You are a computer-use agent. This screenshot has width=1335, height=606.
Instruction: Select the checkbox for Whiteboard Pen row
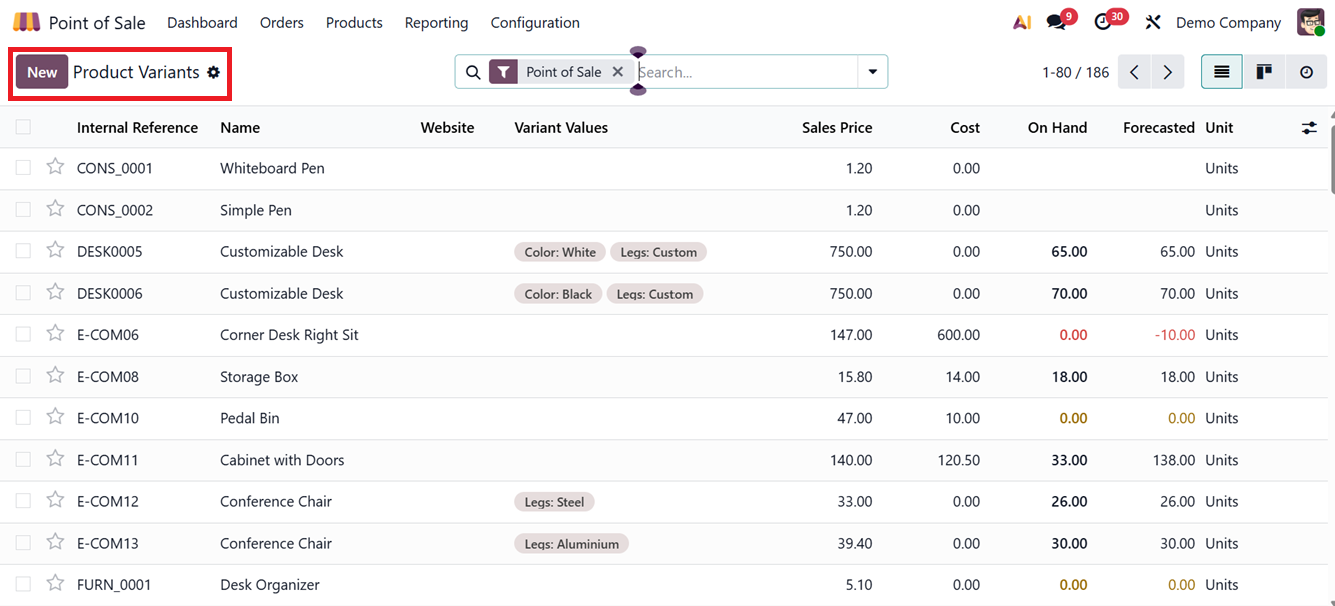tap(23, 167)
